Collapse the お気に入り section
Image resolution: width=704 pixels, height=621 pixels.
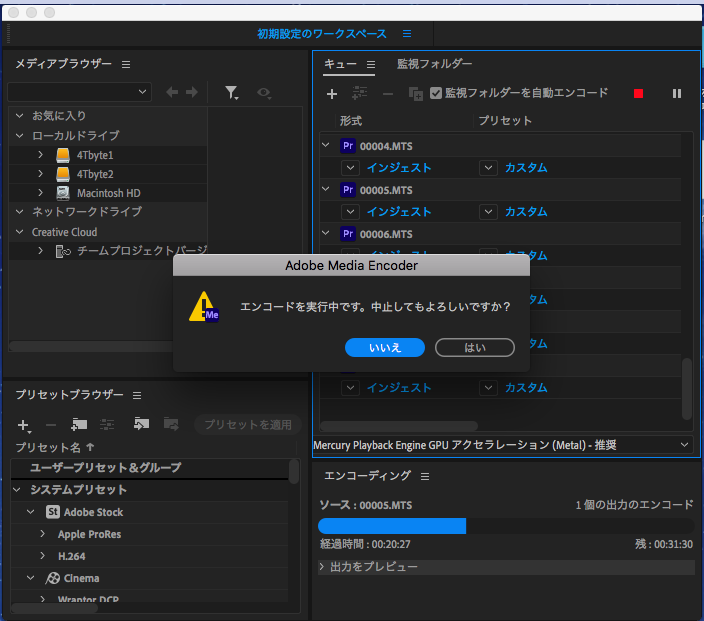click(x=19, y=116)
